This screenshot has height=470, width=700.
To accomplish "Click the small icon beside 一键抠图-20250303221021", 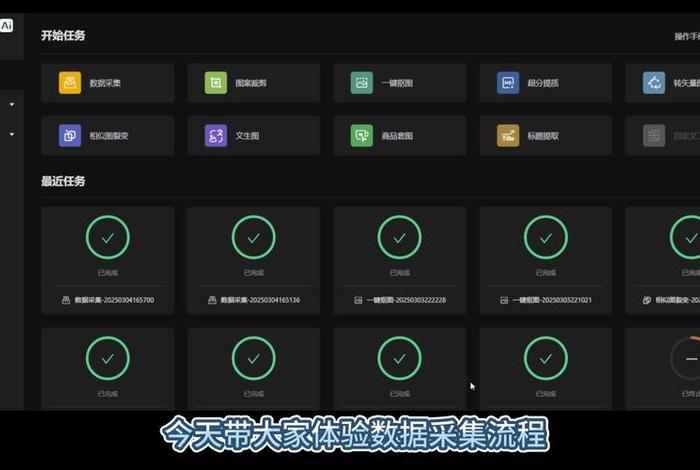I will (504, 300).
